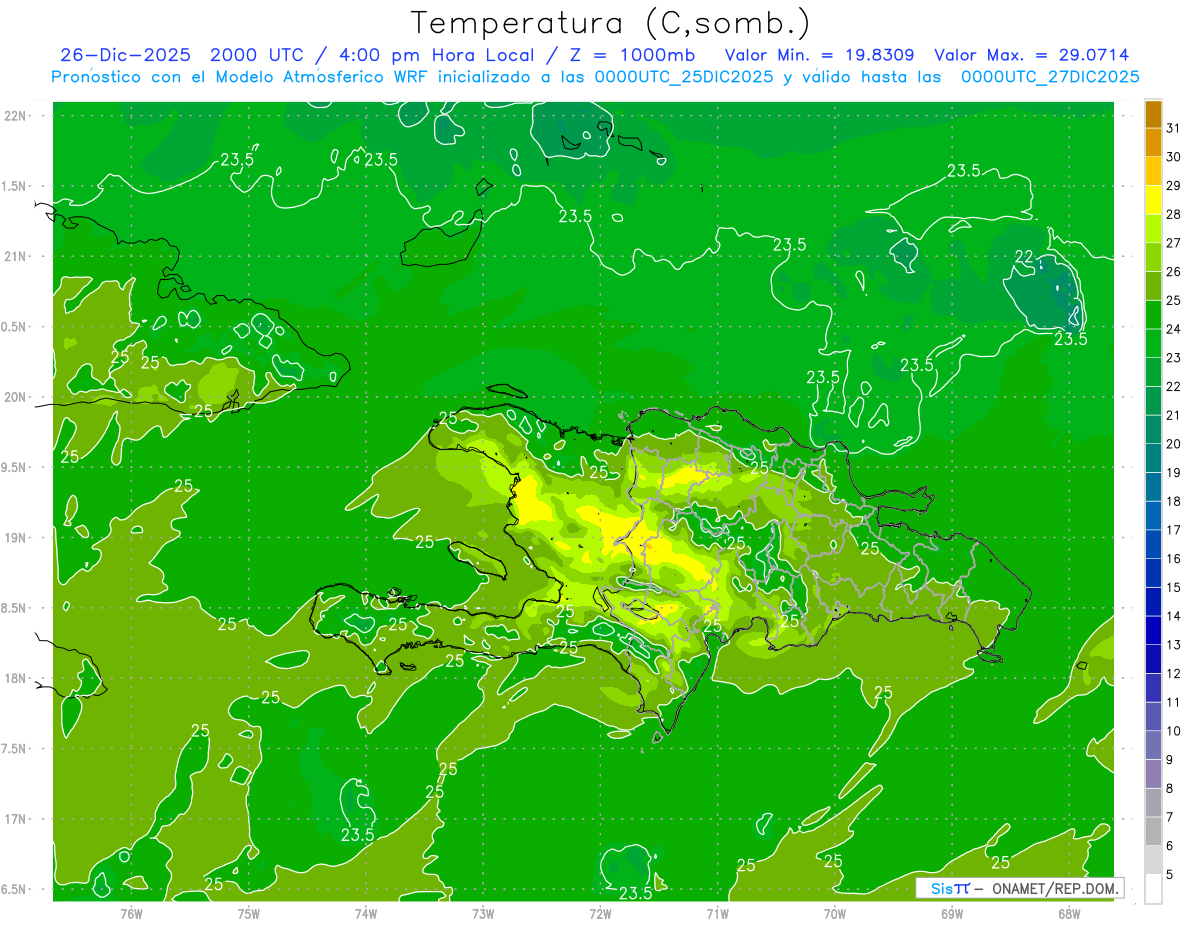The width and height of the screenshot is (1200, 927).
Task: Select the '0000UTC_25DIC2025' initialization time text
Action: point(683,77)
